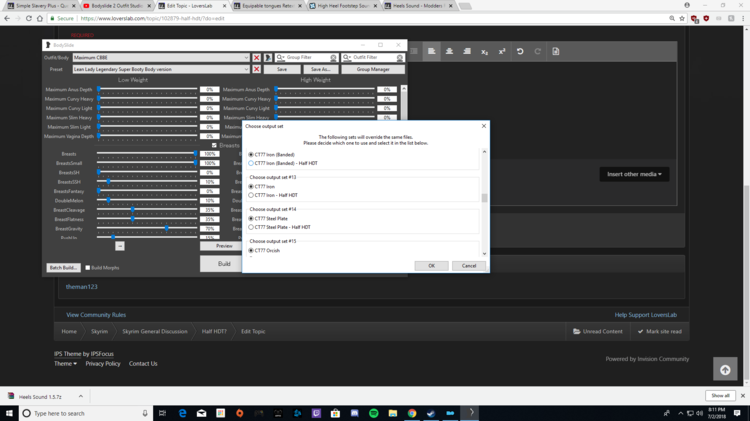Click the Group Manager button
Screen dimensions: 750x421
click(x=373, y=69)
